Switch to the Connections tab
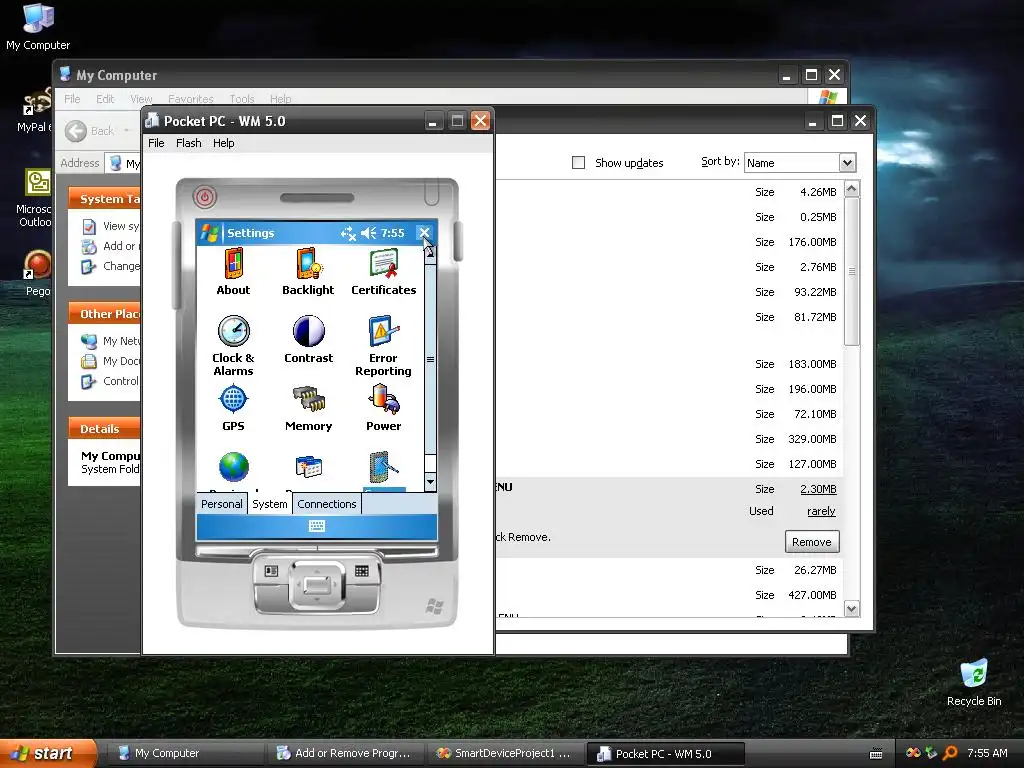 click(327, 504)
